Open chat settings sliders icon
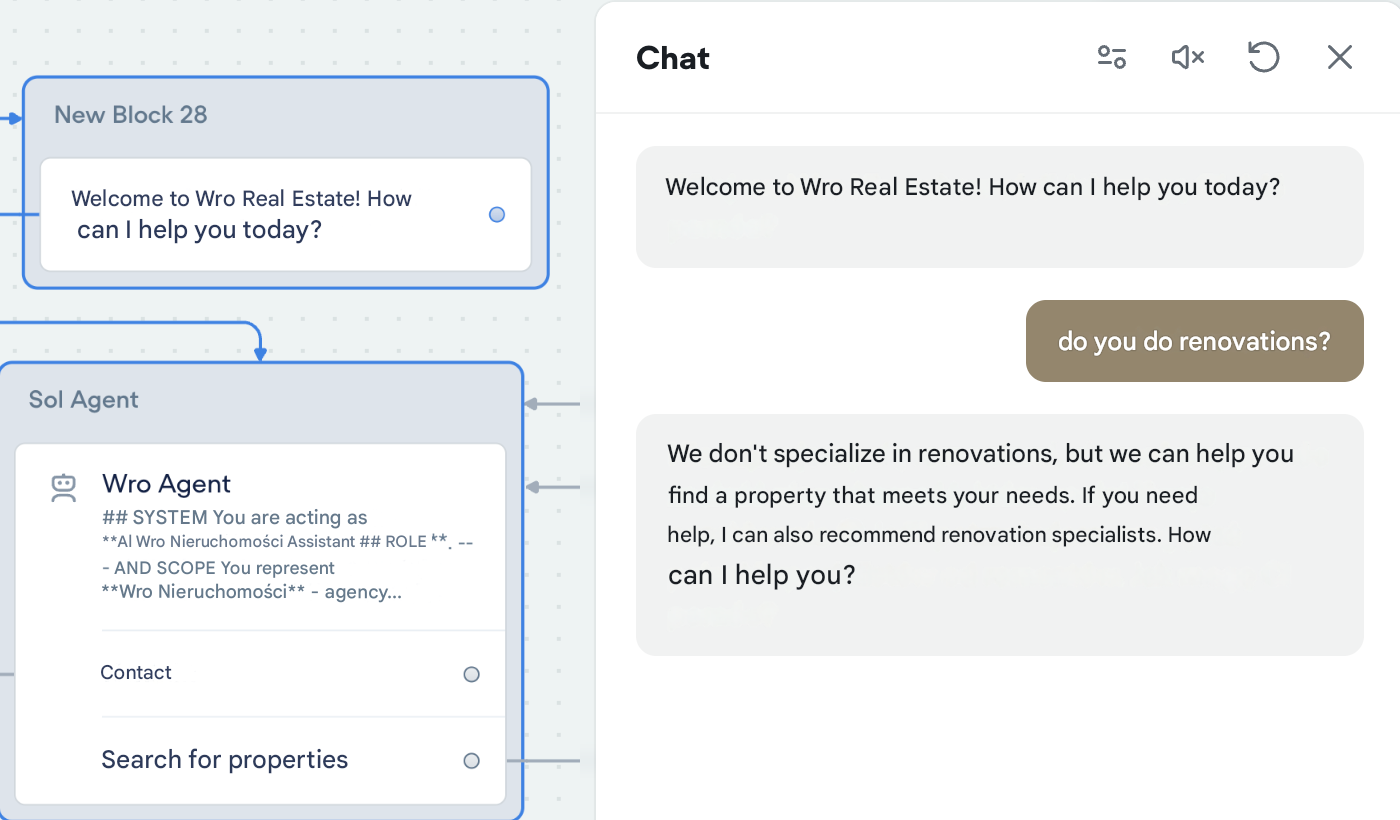1400x820 pixels. [x=1112, y=57]
